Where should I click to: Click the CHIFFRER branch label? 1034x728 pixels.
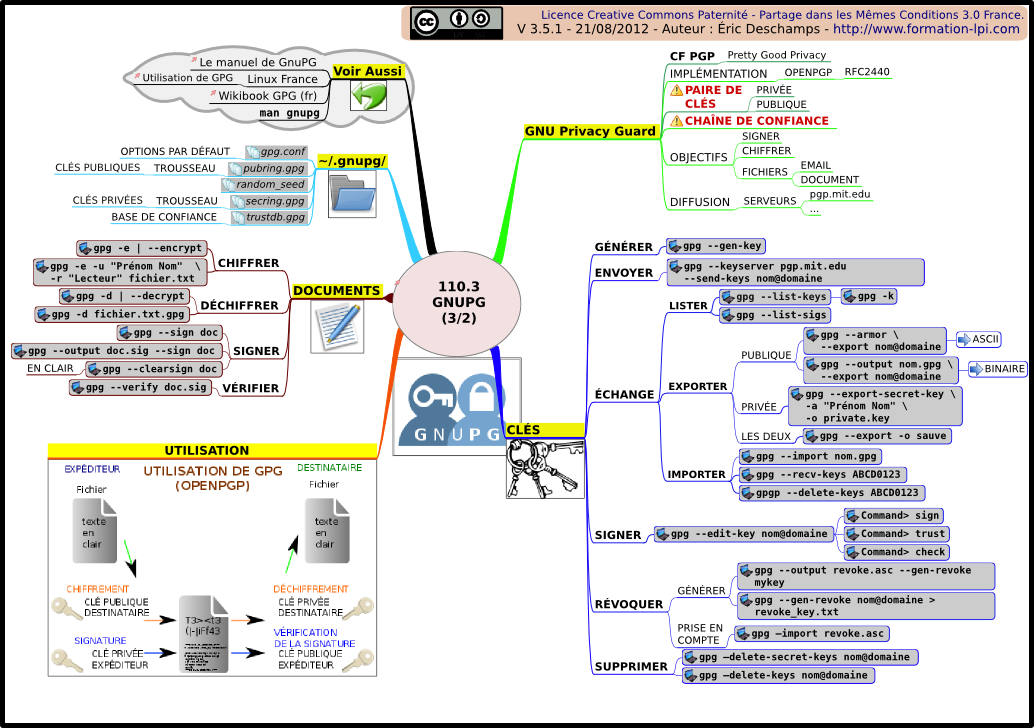pyautogui.click(x=249, y=263)
